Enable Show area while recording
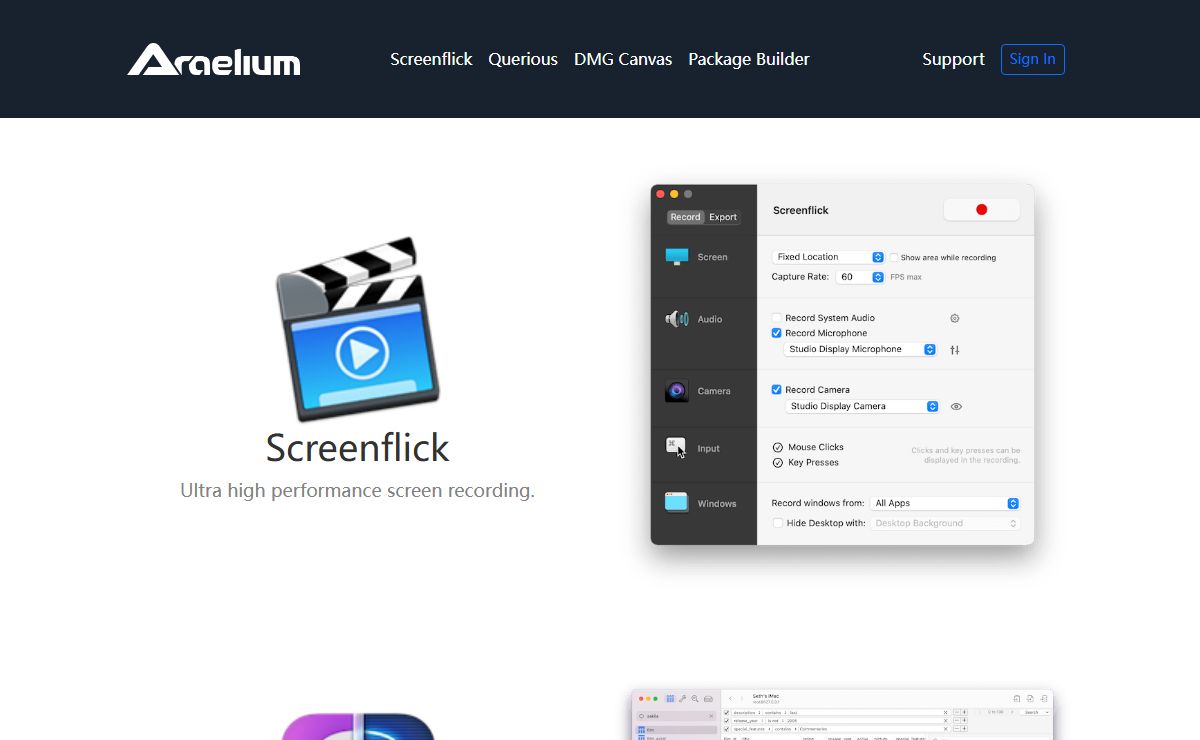The image size is (1200, 740). (893, 257)
